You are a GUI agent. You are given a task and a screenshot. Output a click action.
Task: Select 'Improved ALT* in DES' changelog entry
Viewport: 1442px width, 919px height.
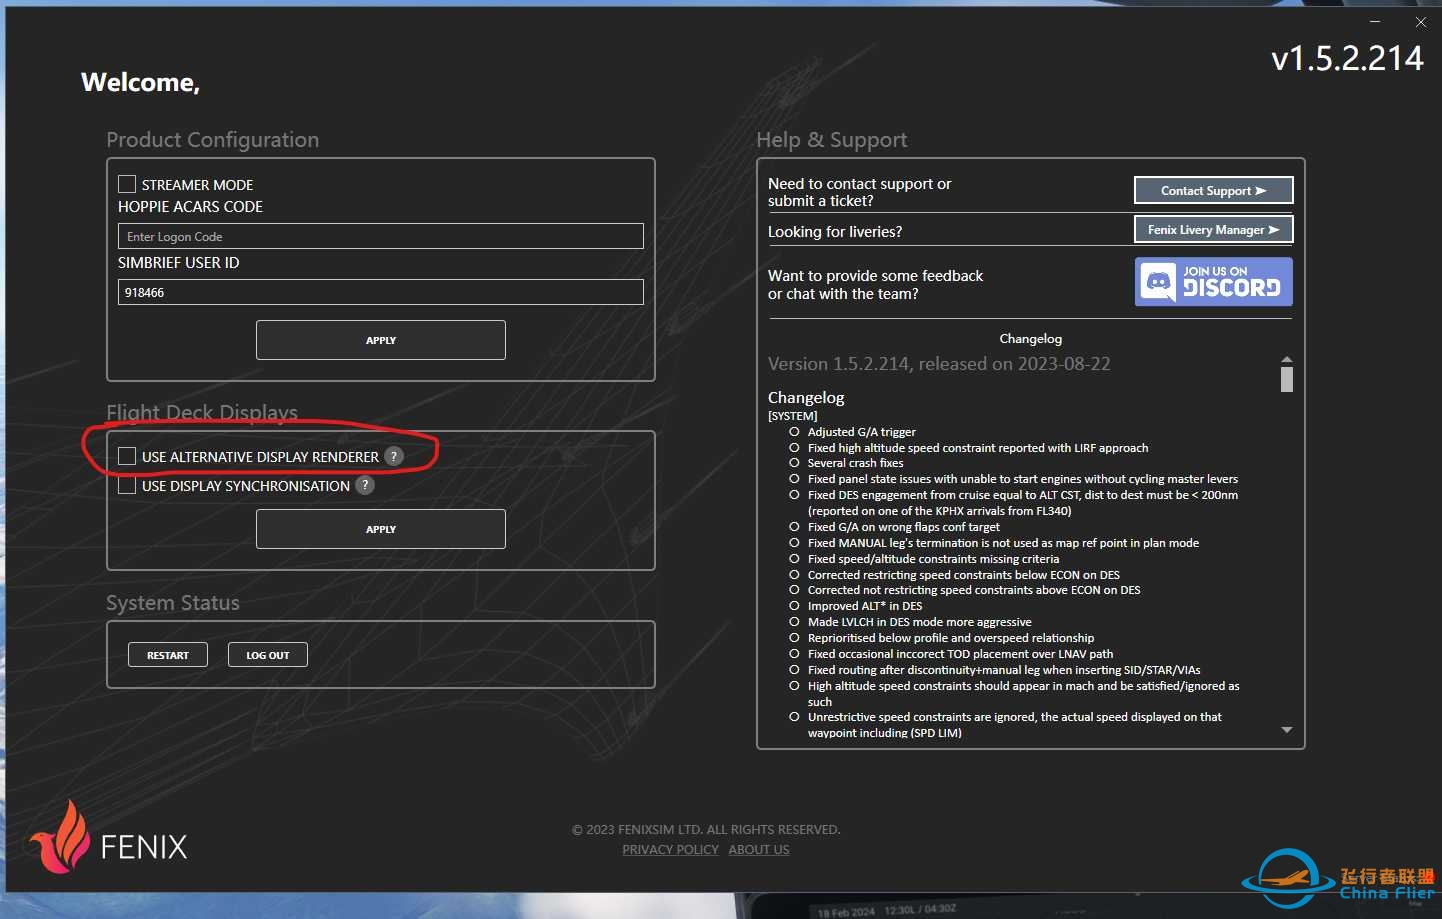tap(865, 606)
